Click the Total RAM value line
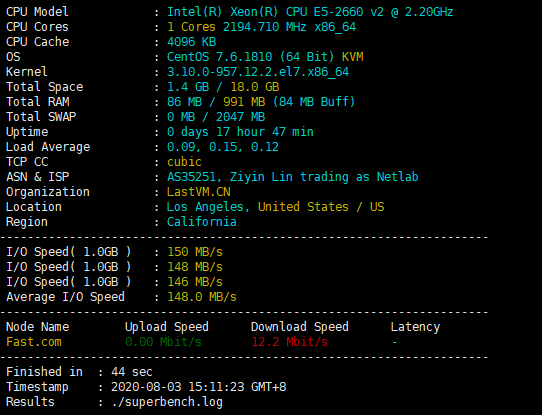 pos(261,102)
